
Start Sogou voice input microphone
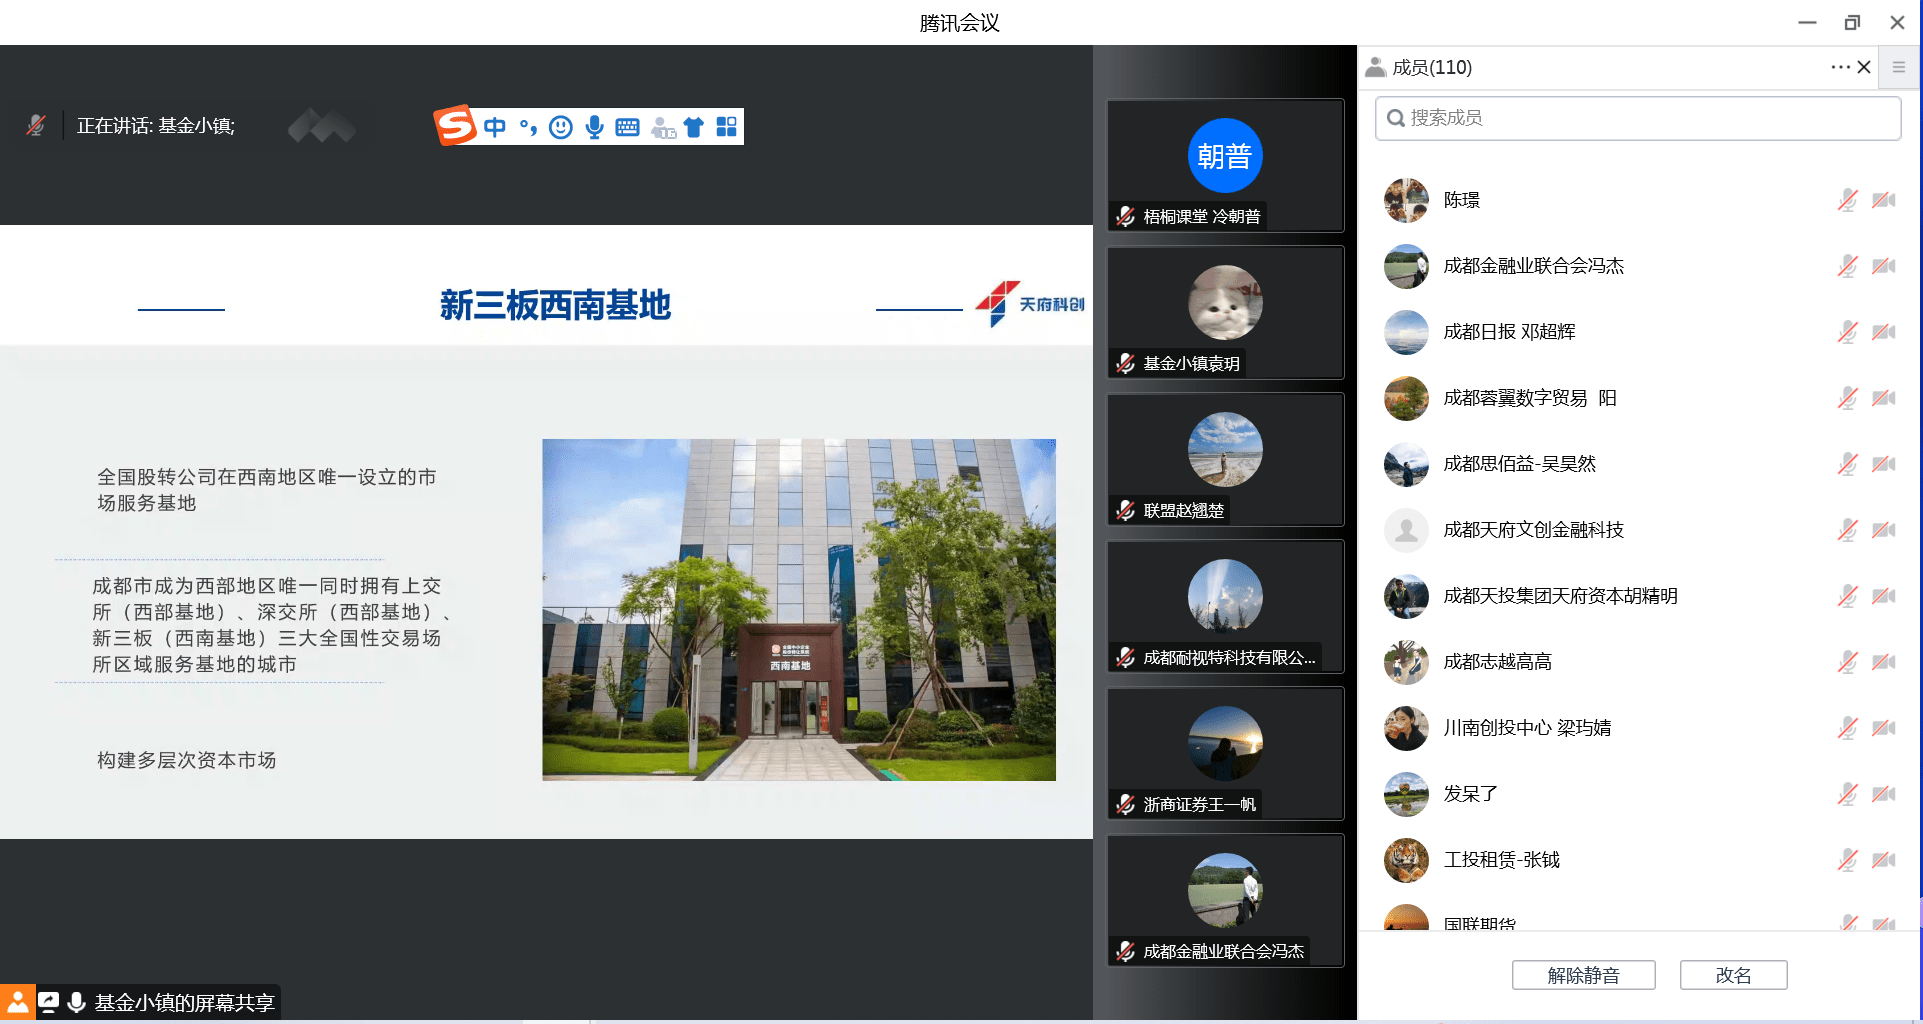pyautogui.click(x=594, y=127)
